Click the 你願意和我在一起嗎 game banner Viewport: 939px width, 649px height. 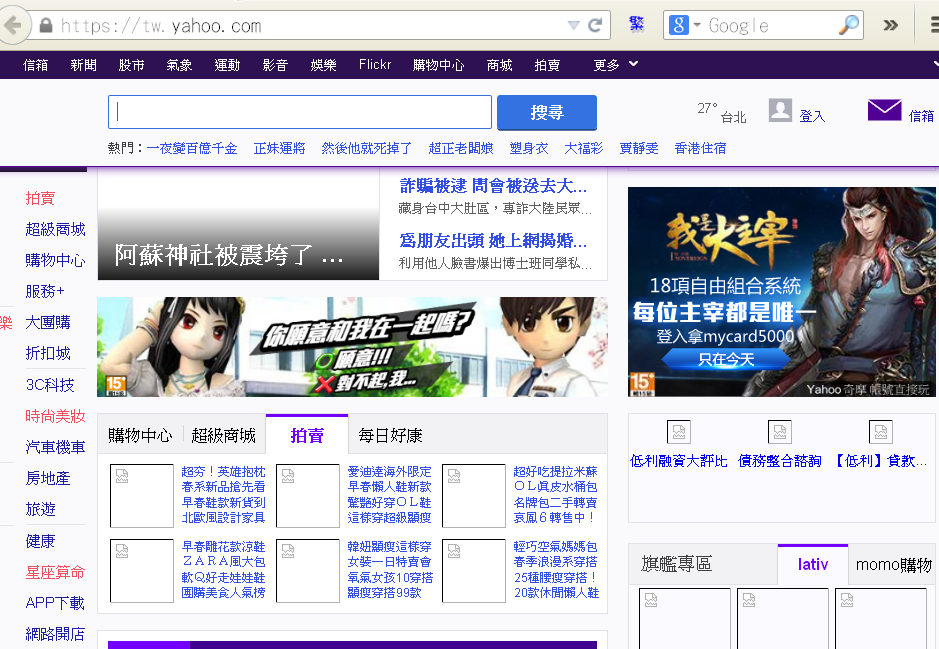pyautogui.click(x=352, y=347)
